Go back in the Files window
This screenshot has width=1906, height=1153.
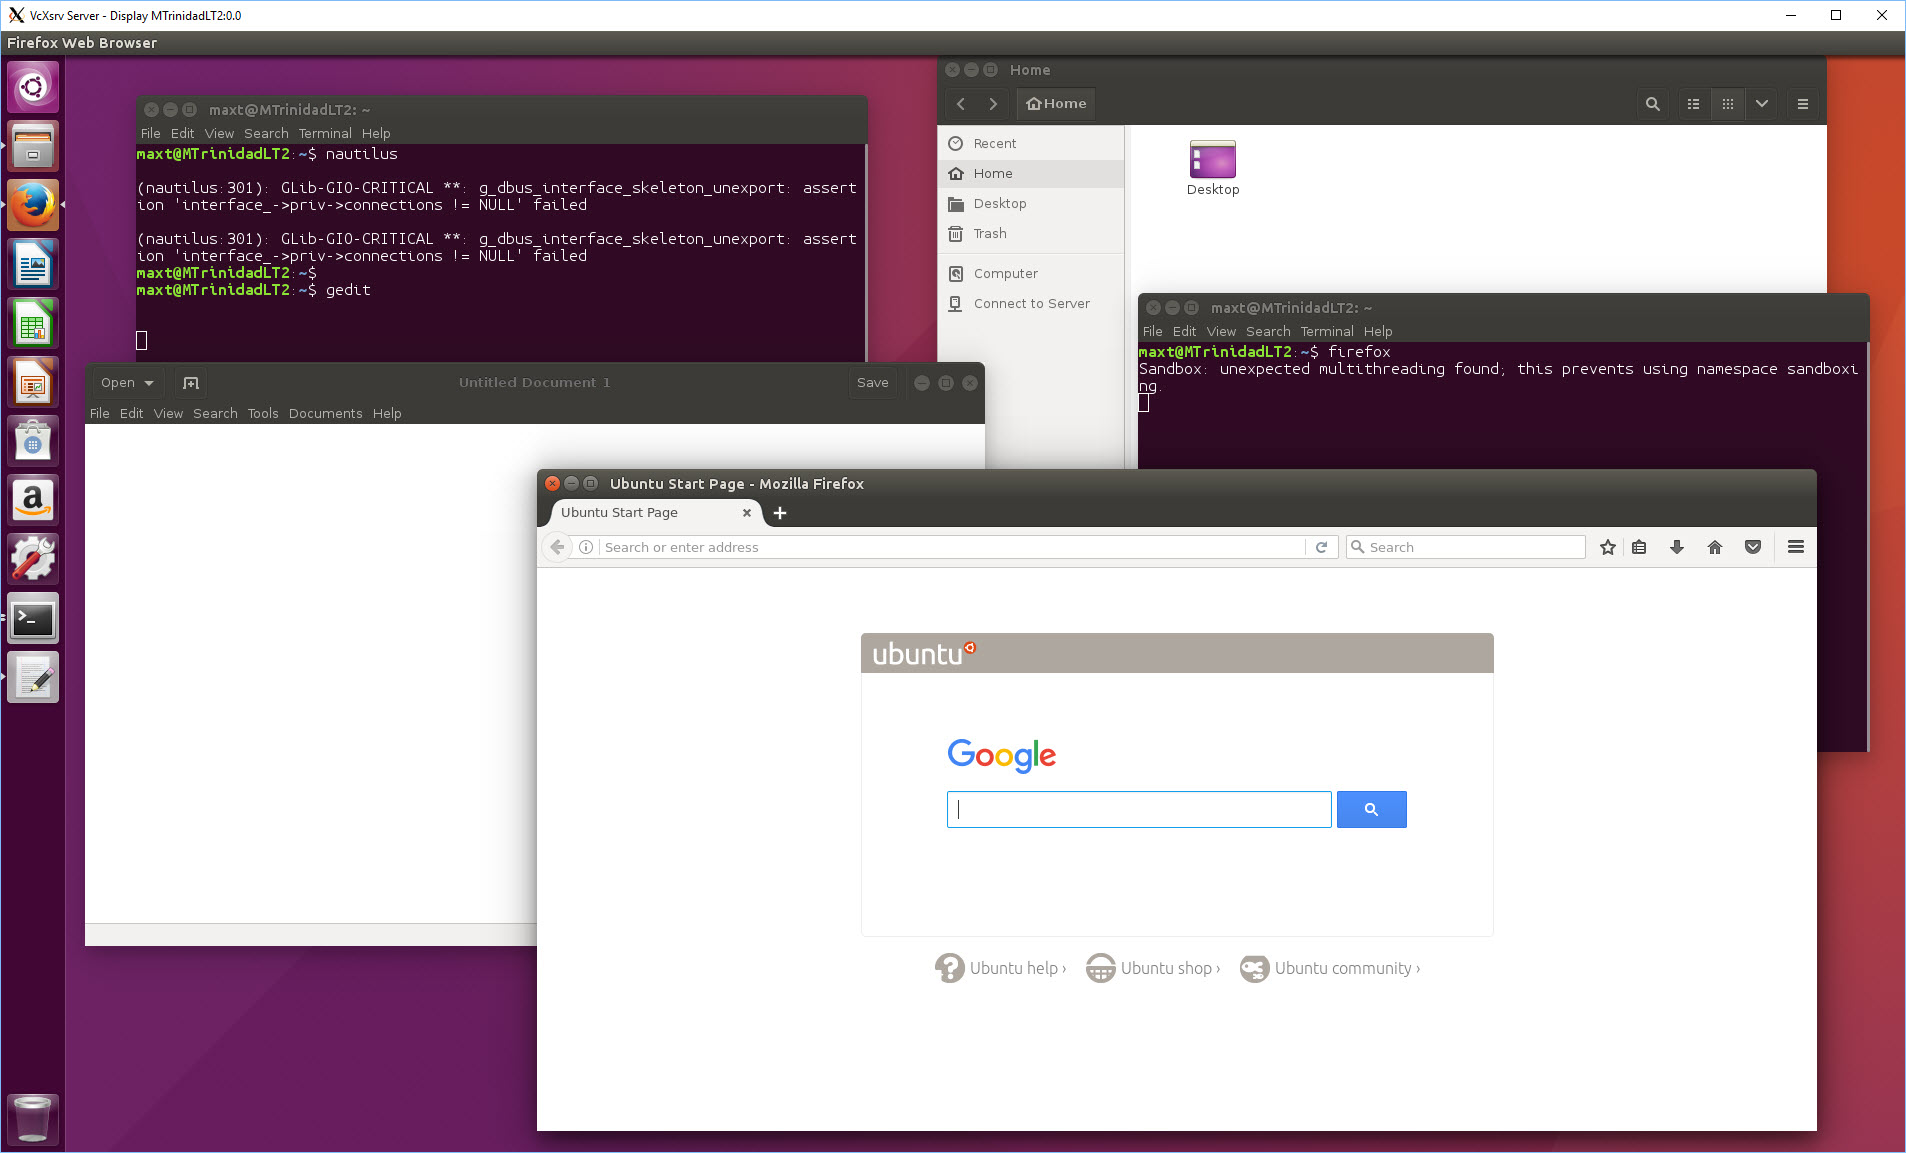pos(961,104)
